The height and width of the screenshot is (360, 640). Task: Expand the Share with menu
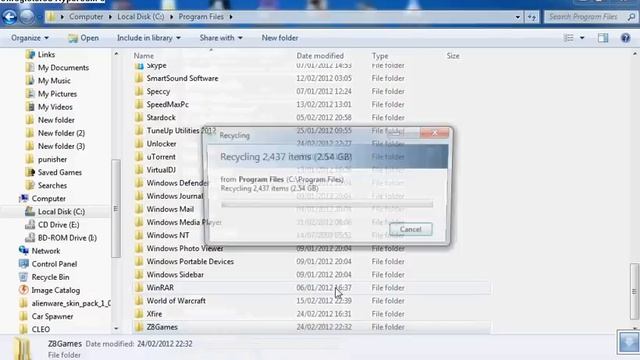(221, 38)
